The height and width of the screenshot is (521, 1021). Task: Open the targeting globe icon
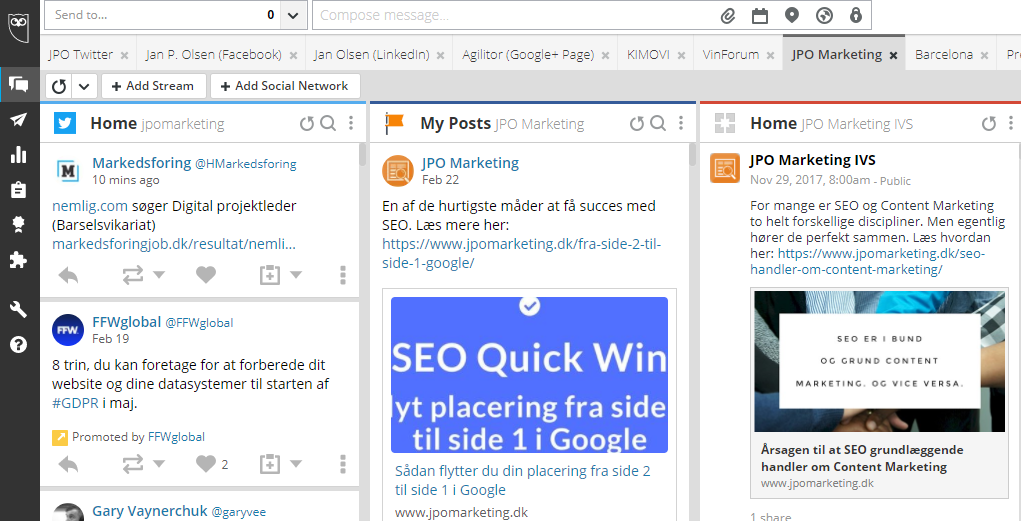(824, 16)
